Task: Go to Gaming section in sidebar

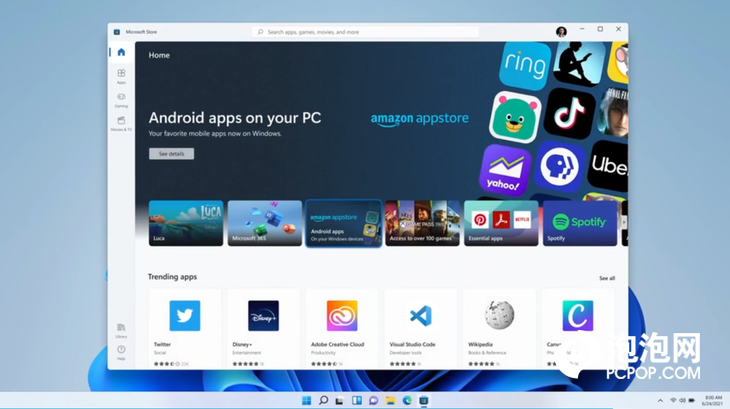Action: click(x=121, y=99)
